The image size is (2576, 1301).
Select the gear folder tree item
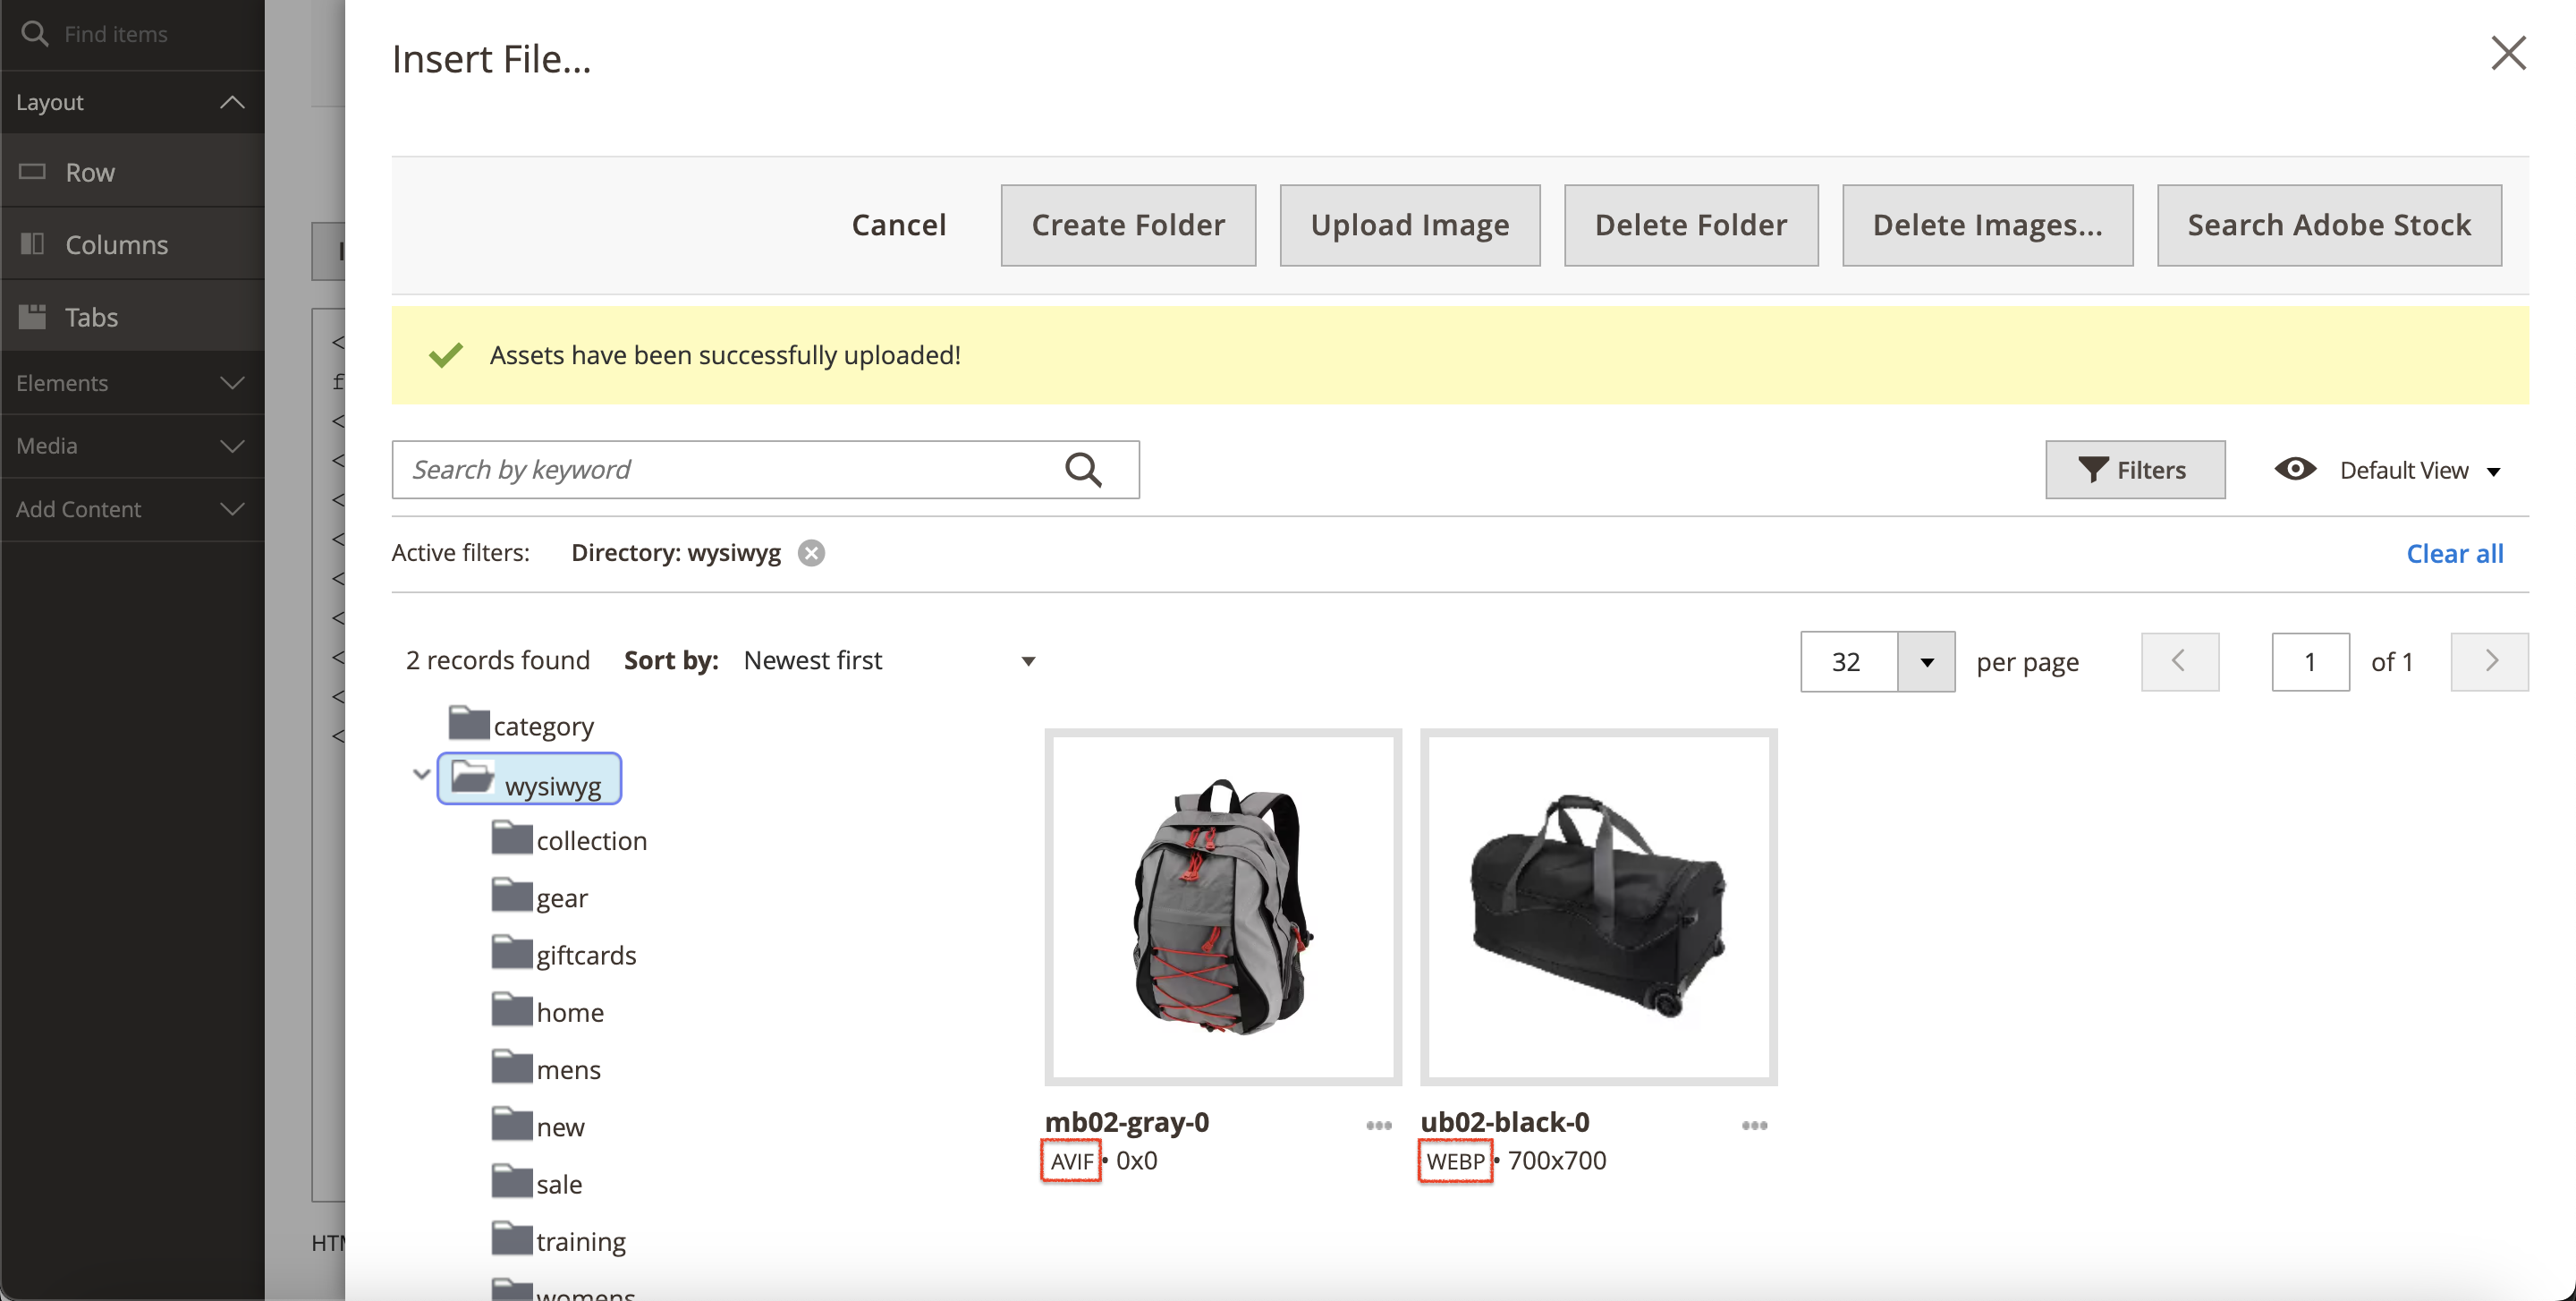[563, 897]
